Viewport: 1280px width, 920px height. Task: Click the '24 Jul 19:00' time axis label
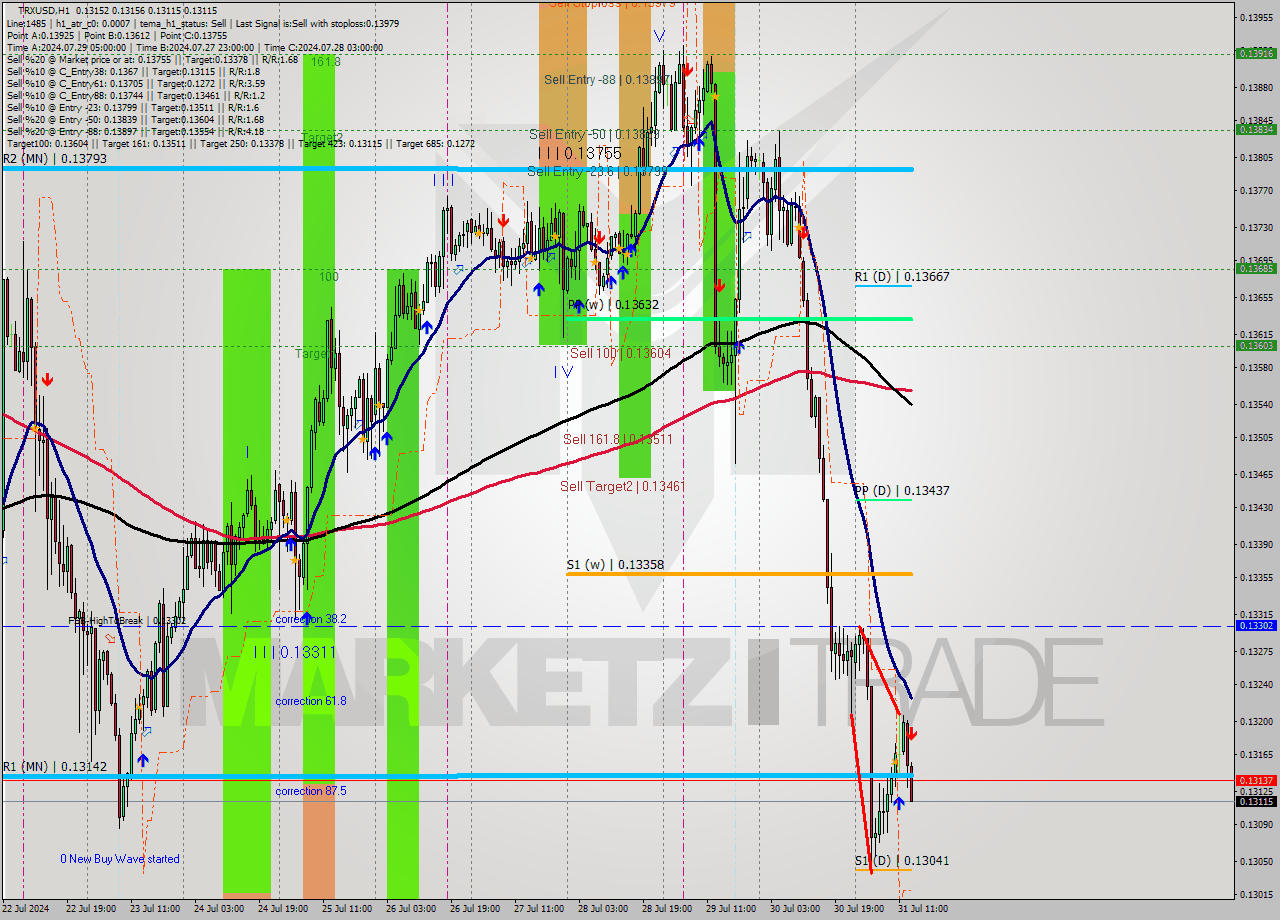(283, 909)
